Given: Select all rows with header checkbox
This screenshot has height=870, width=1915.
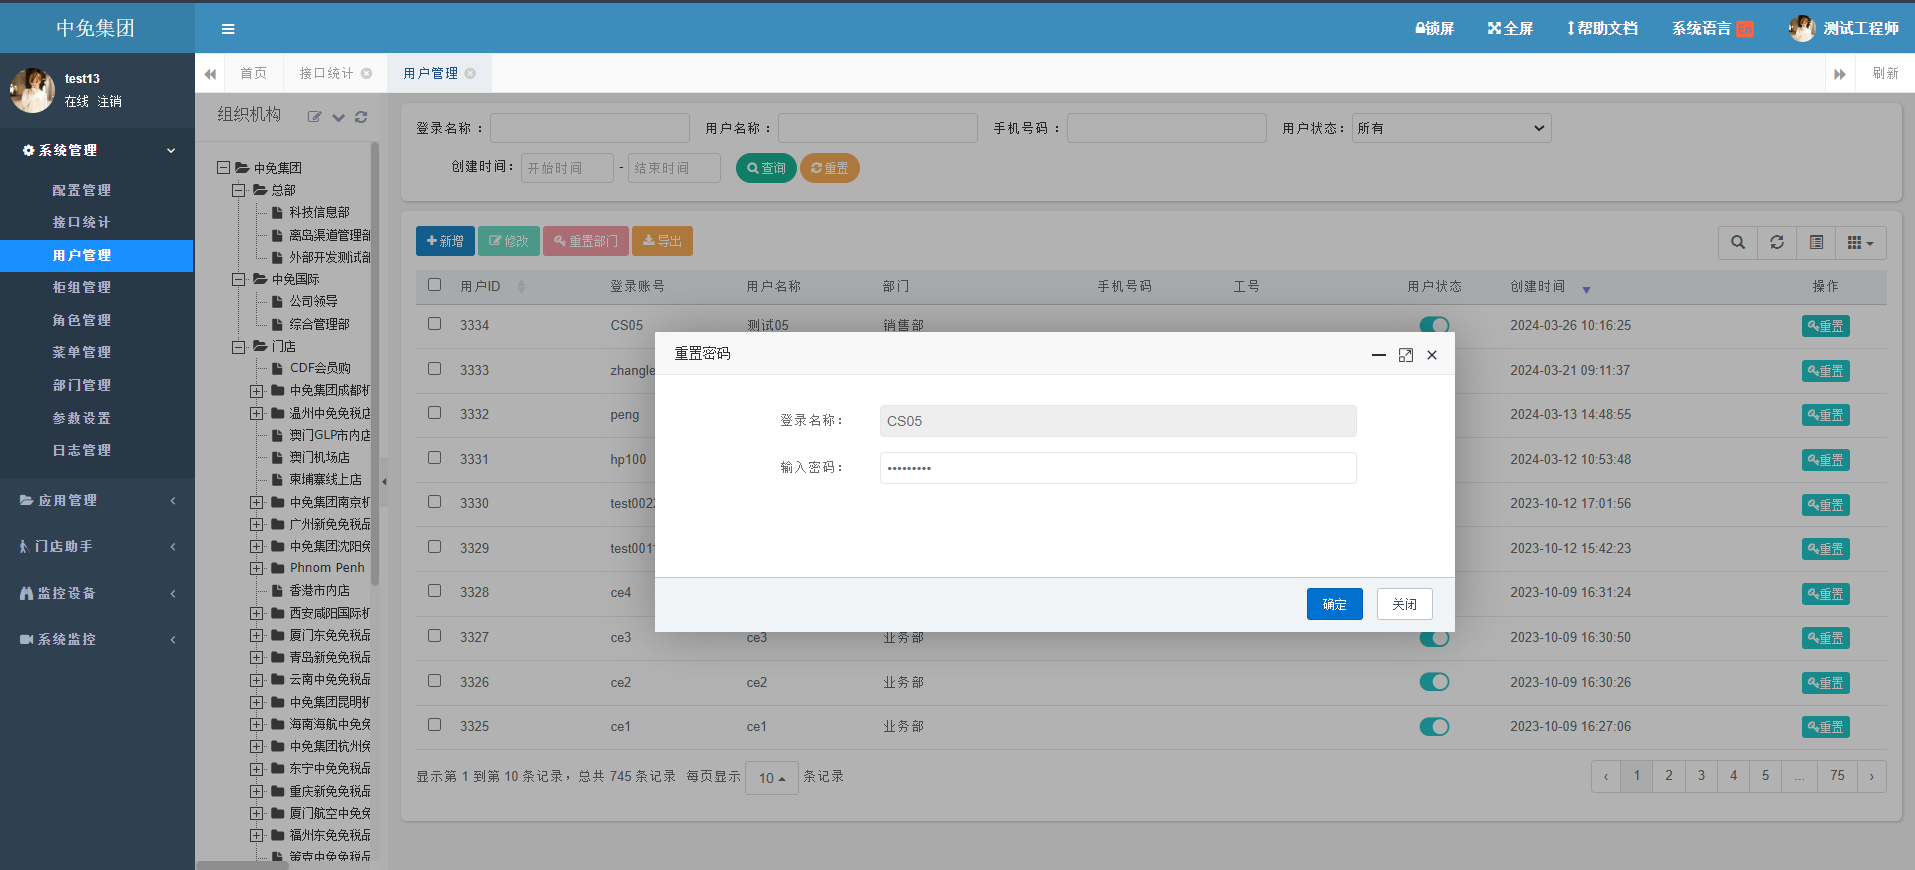Looking at the screenshot, I should coord(435,285).
